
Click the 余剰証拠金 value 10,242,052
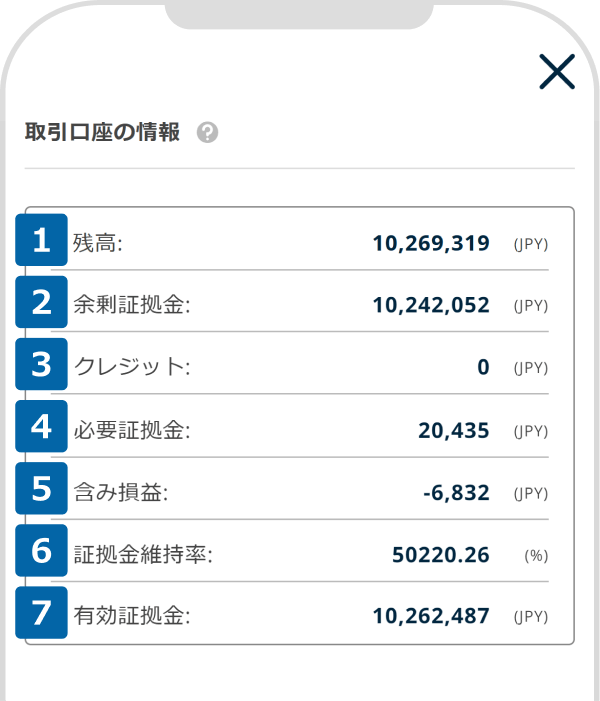pyautogui.click(x=430, y=305)
